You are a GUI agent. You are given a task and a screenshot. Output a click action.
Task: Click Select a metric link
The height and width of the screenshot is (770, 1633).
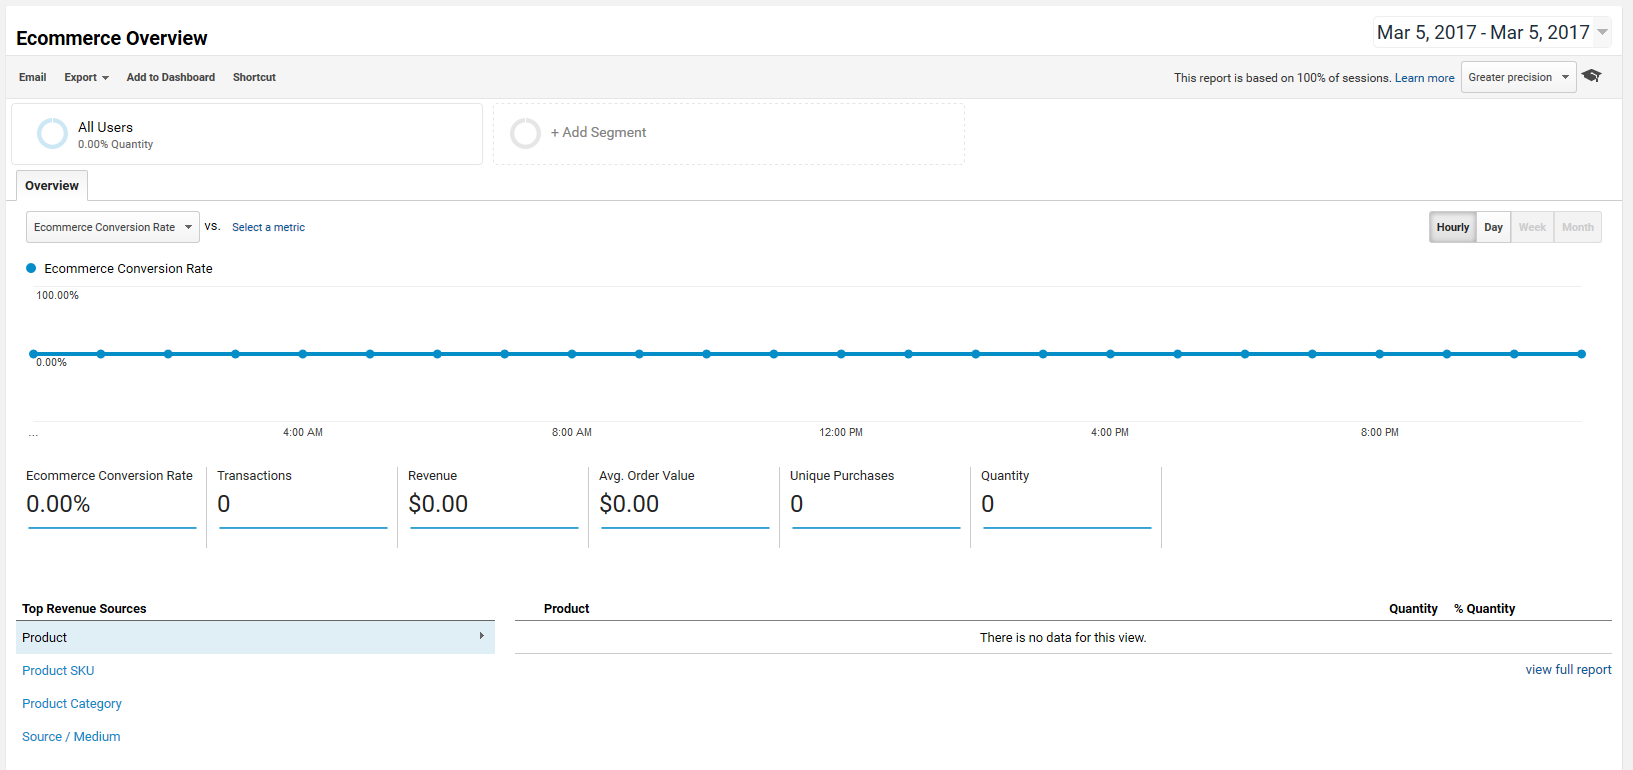tap(268, 227)
